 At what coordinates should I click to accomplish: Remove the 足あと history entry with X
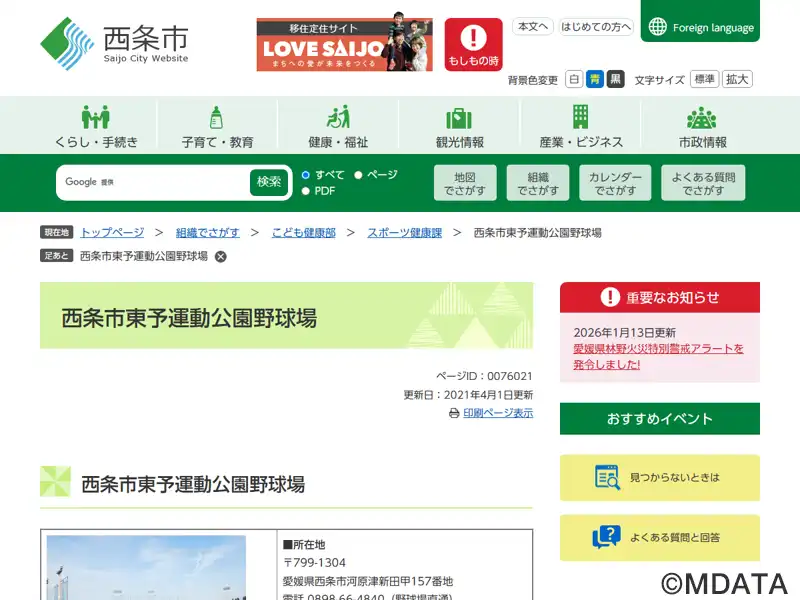pos(221,257)
